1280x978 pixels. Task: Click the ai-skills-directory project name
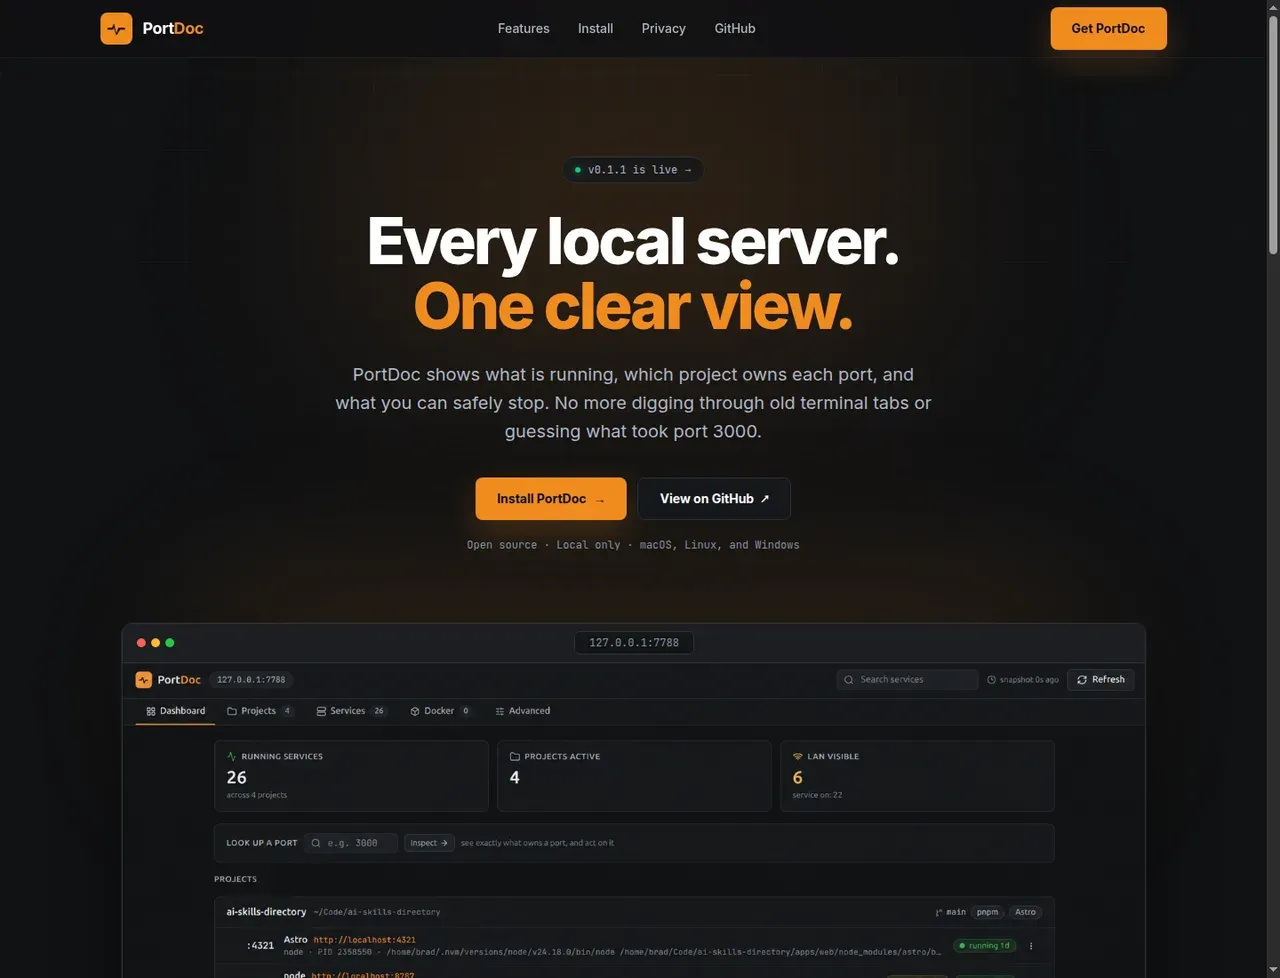pyautogui.click(x=266, y=912)
